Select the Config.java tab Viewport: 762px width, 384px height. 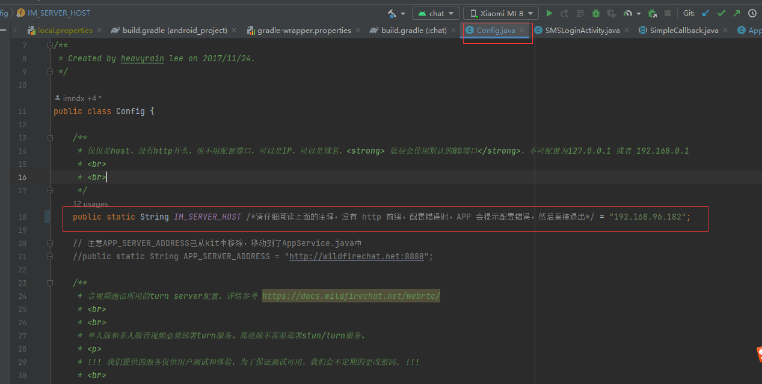495,30
